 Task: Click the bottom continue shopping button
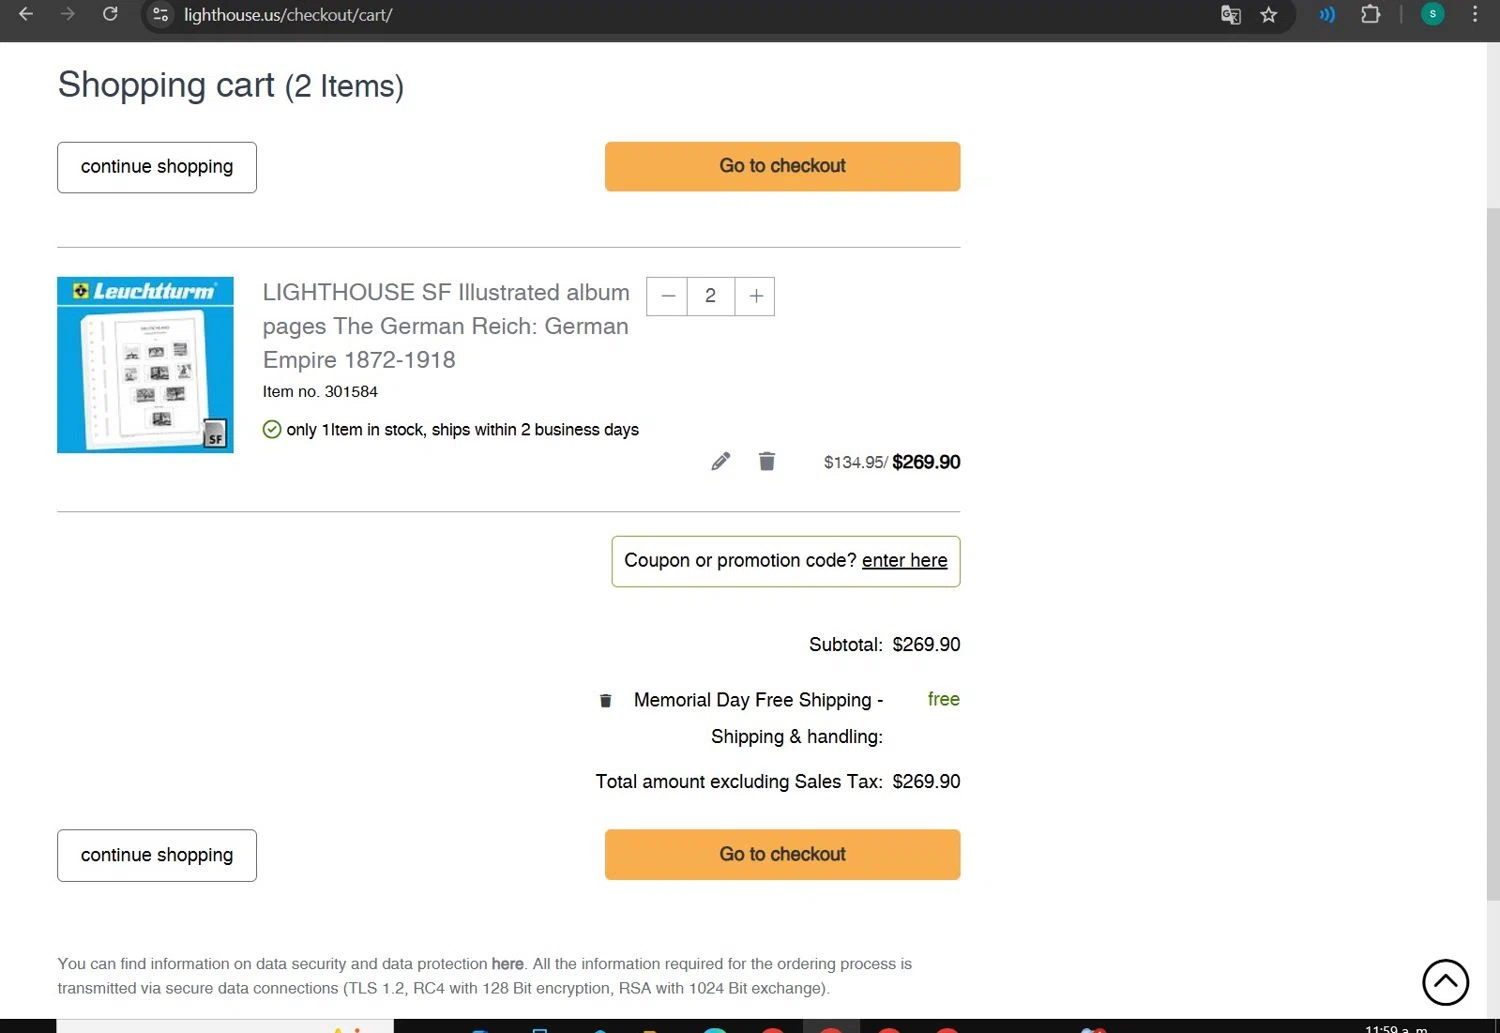click(x=157, y=855)
